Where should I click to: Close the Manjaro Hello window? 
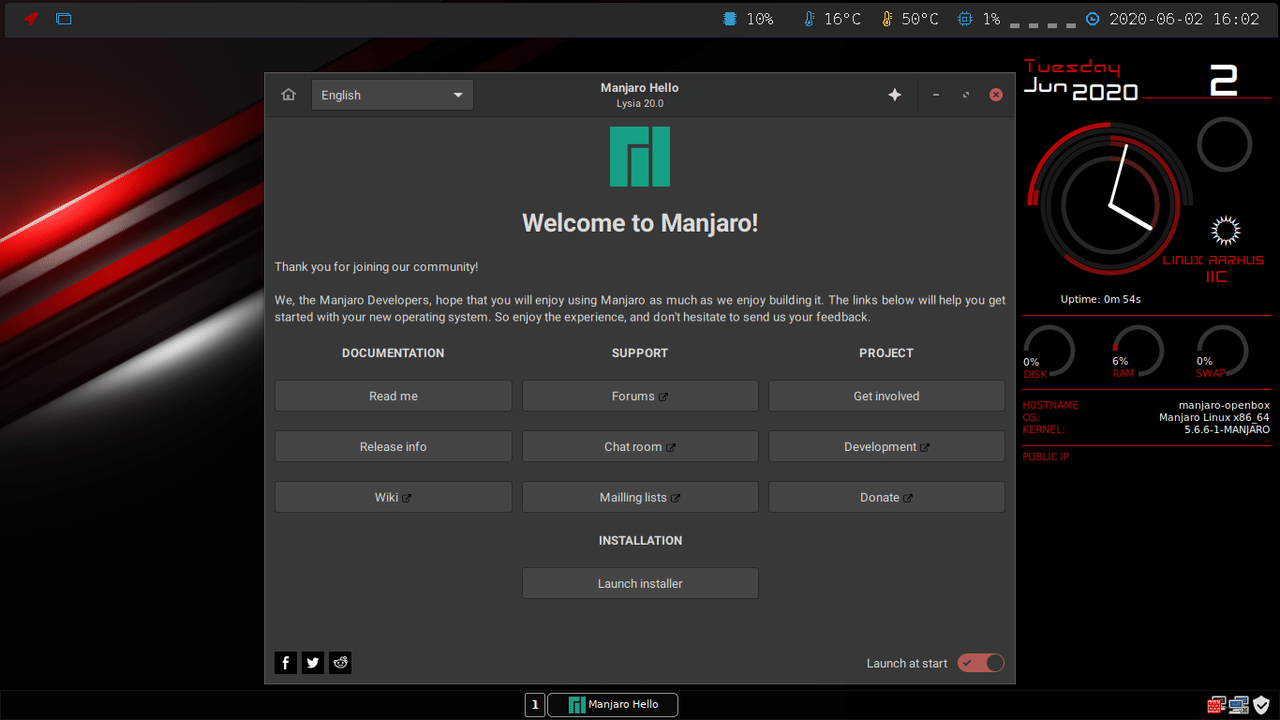[x=996, y=95]
